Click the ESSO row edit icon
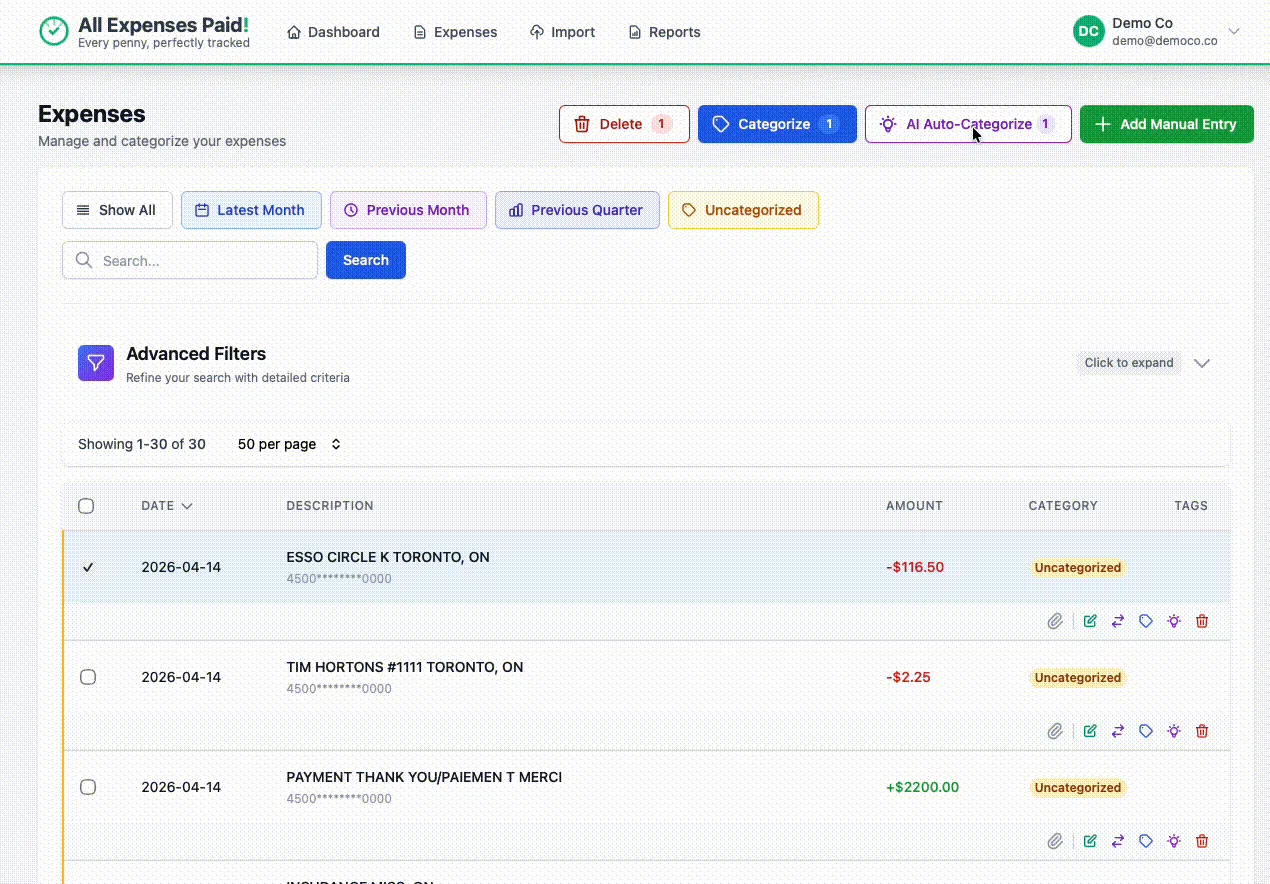Image resolution: width=1270 pixels, height=884 pixels. 1090,621
